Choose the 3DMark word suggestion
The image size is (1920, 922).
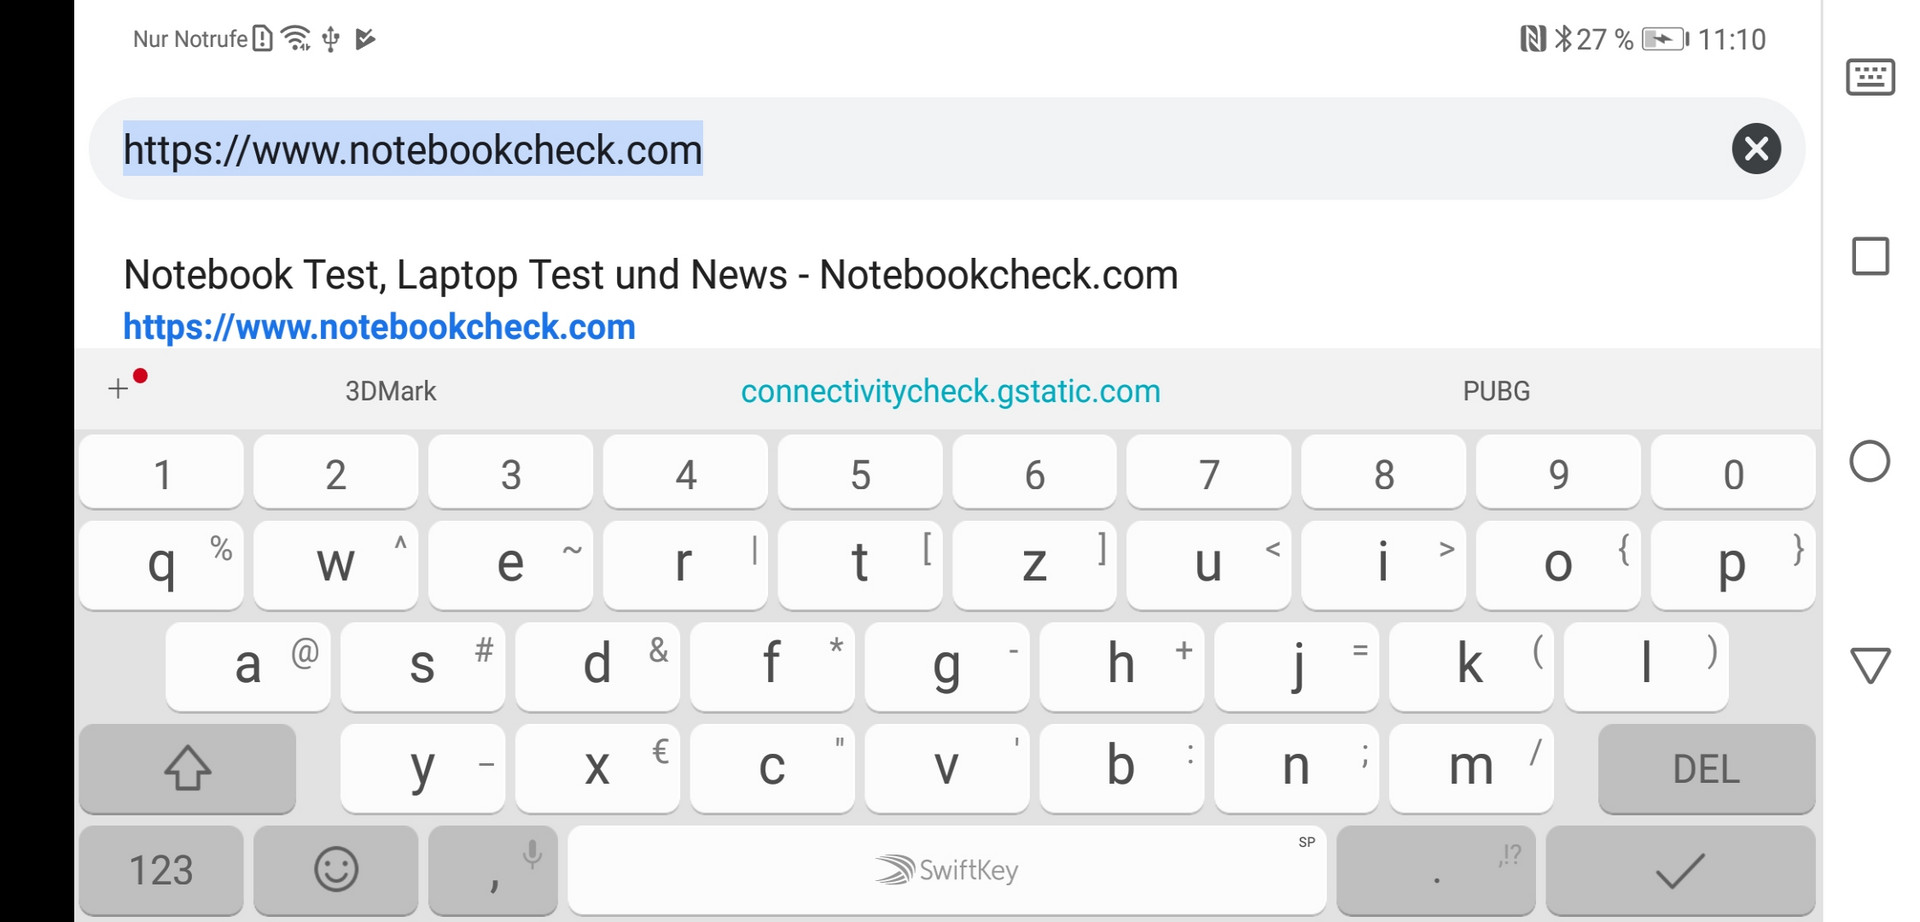click(390, 391)
